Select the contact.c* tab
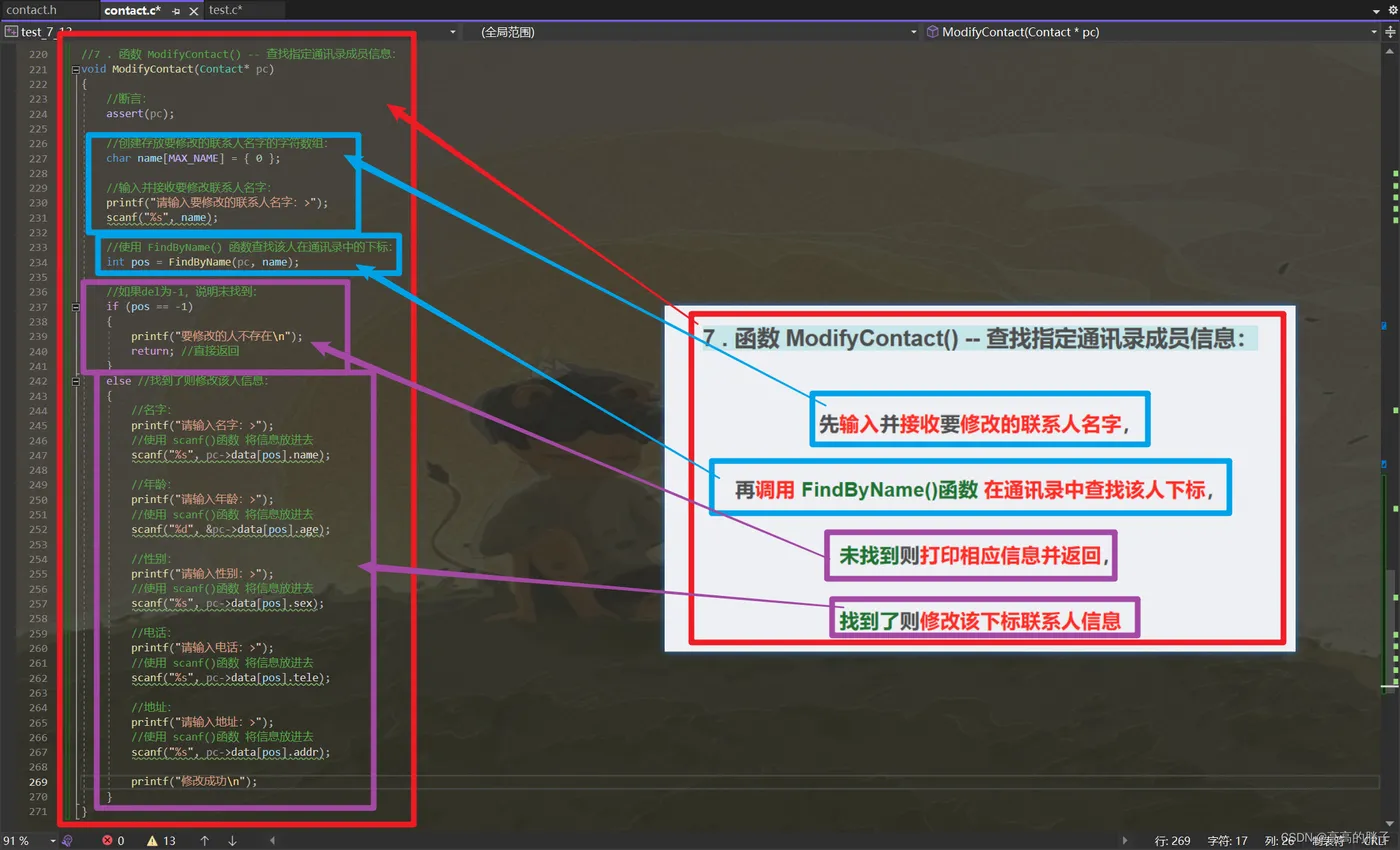 click(x=132, y=10)
